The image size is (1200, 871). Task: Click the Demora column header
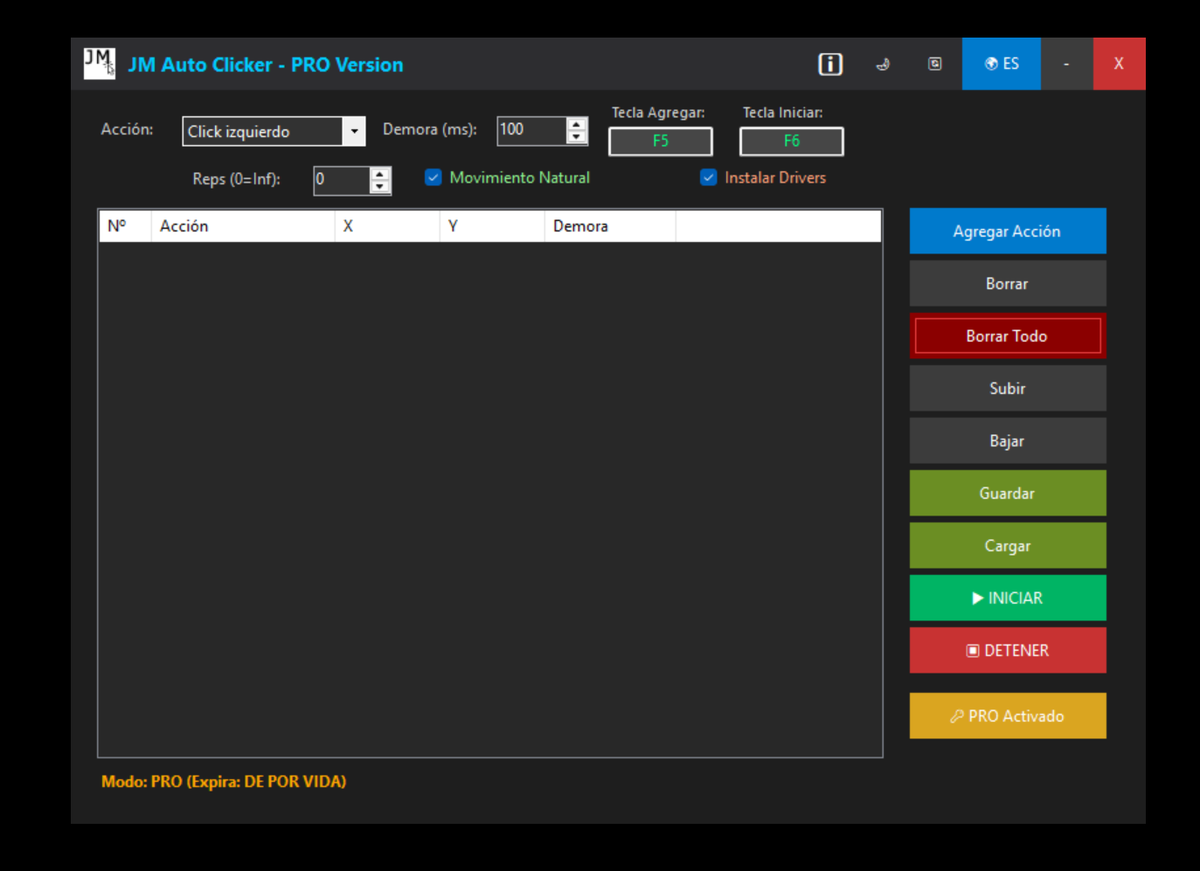609,226
